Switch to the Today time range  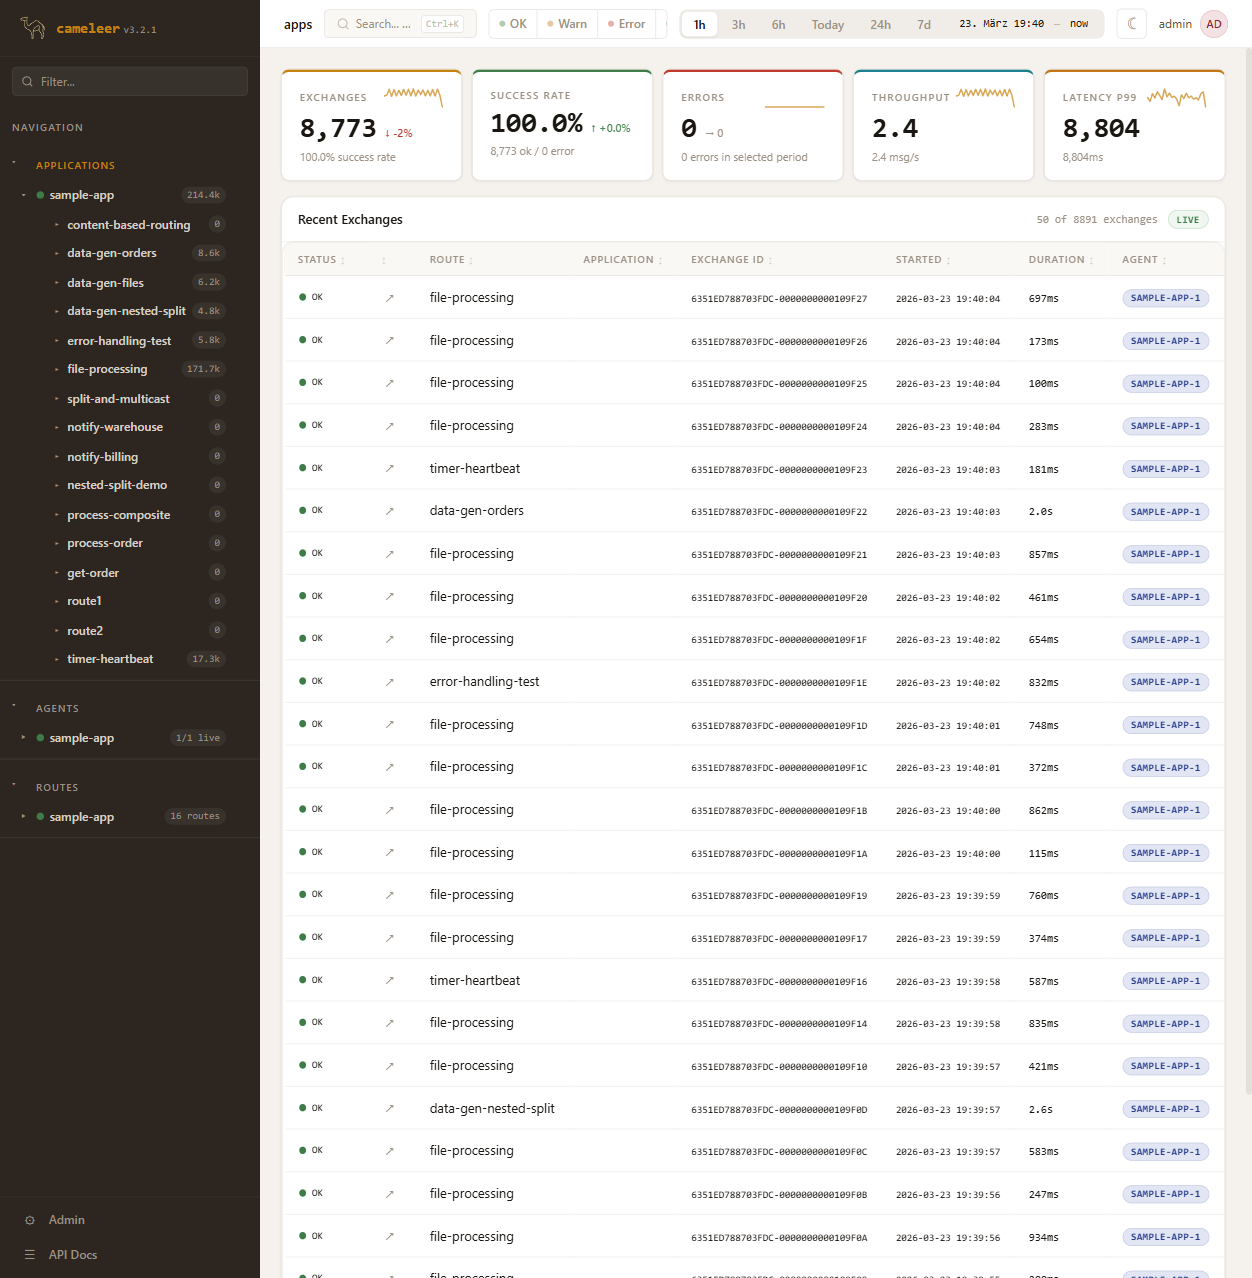pos(827,25)
